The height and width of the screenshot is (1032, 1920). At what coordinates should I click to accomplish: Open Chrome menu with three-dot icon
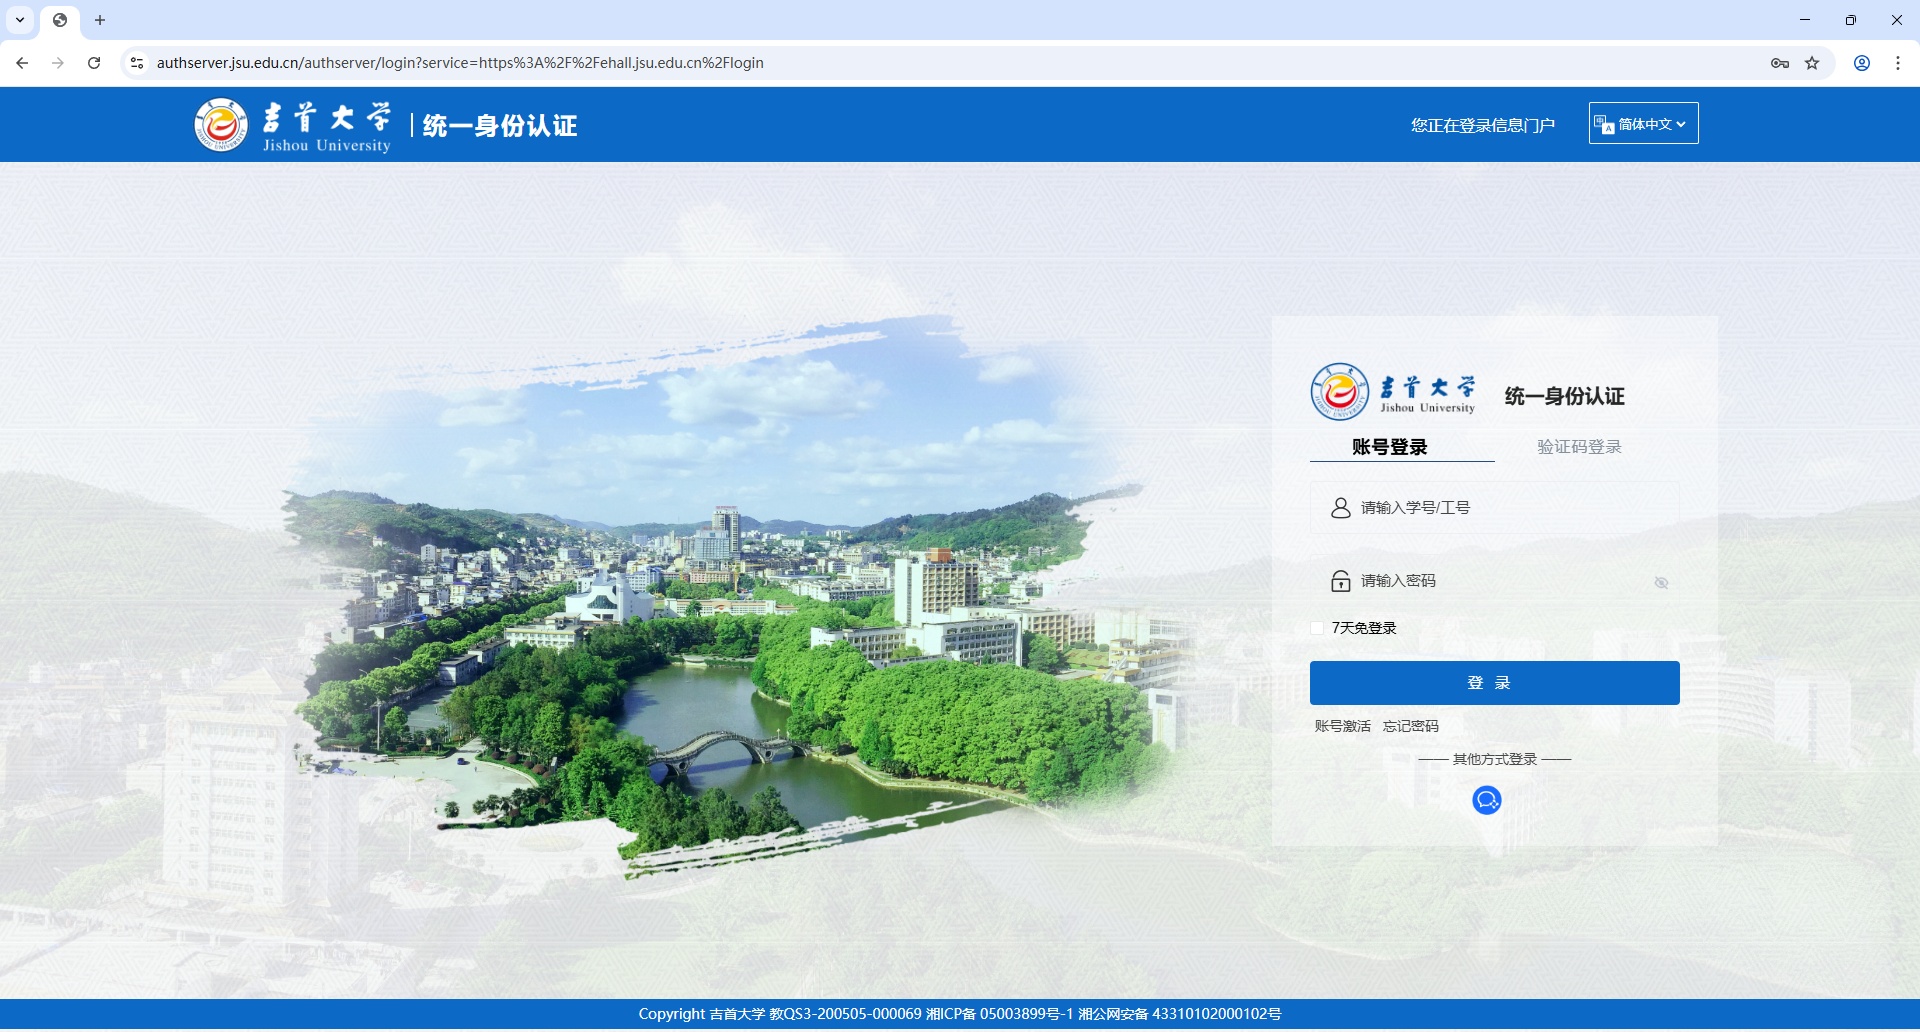[1897, 62]
